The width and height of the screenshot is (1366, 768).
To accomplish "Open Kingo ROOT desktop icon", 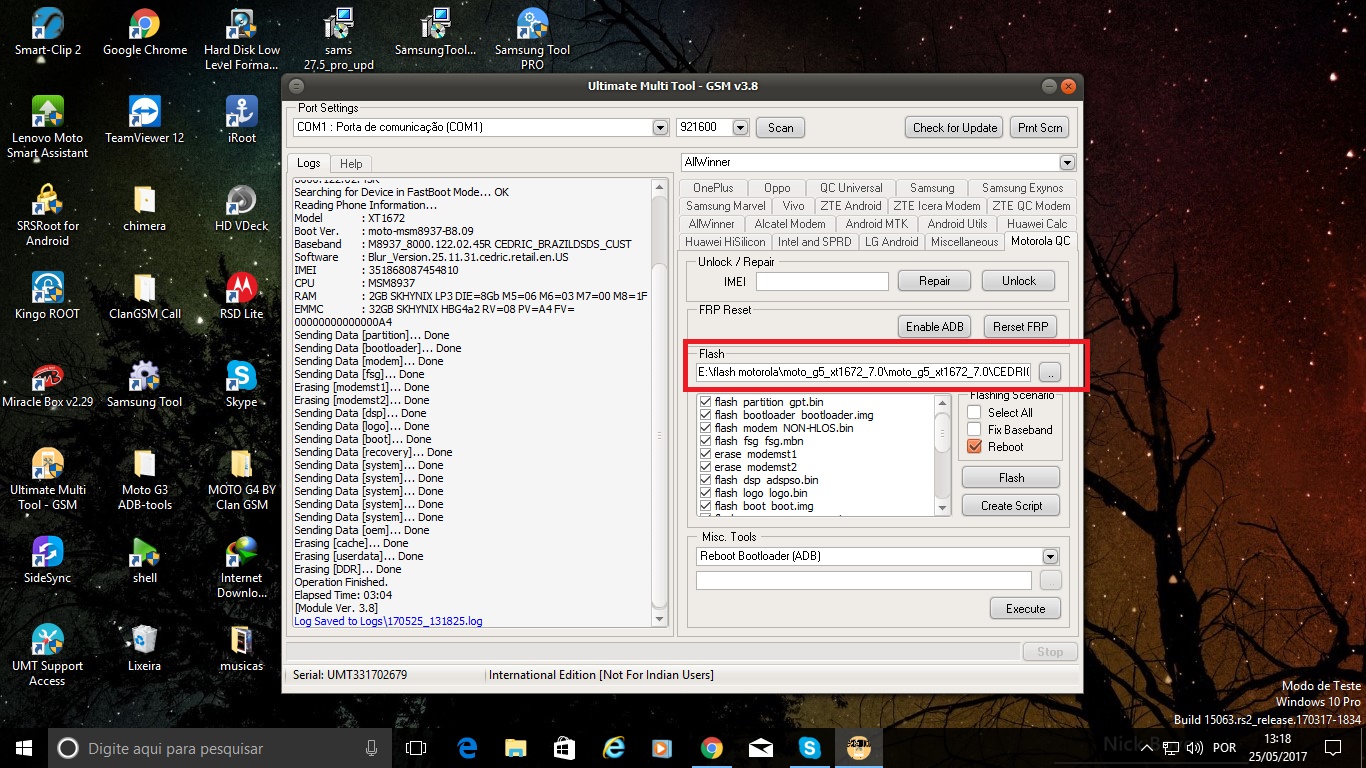I will [47, 296].
